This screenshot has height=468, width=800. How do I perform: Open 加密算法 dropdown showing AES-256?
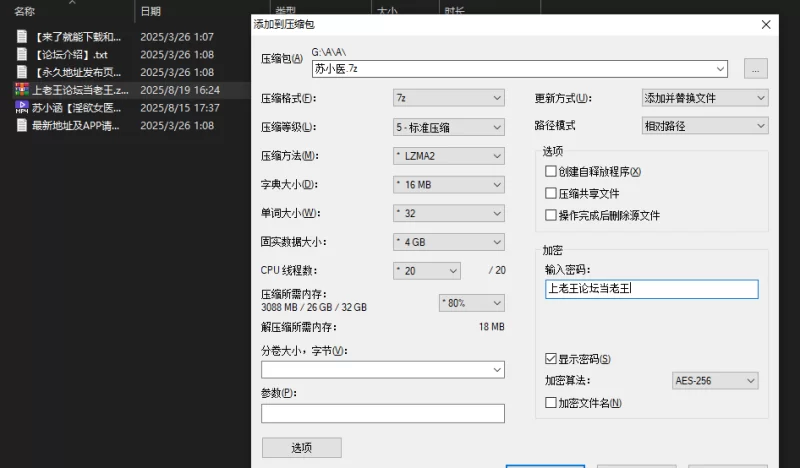715,380
